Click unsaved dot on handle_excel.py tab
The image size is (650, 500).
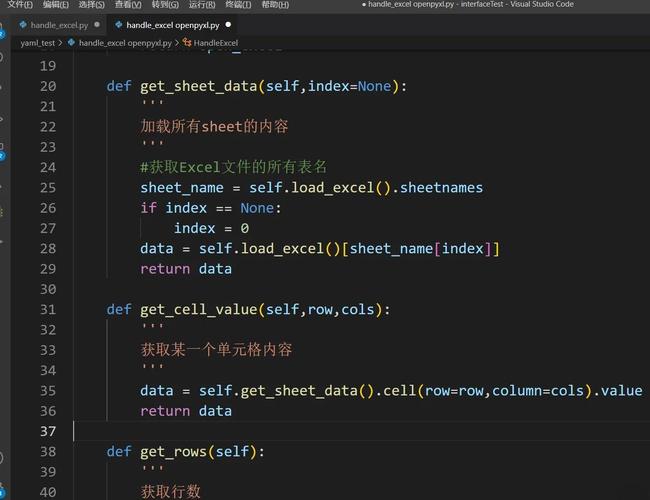97,25
